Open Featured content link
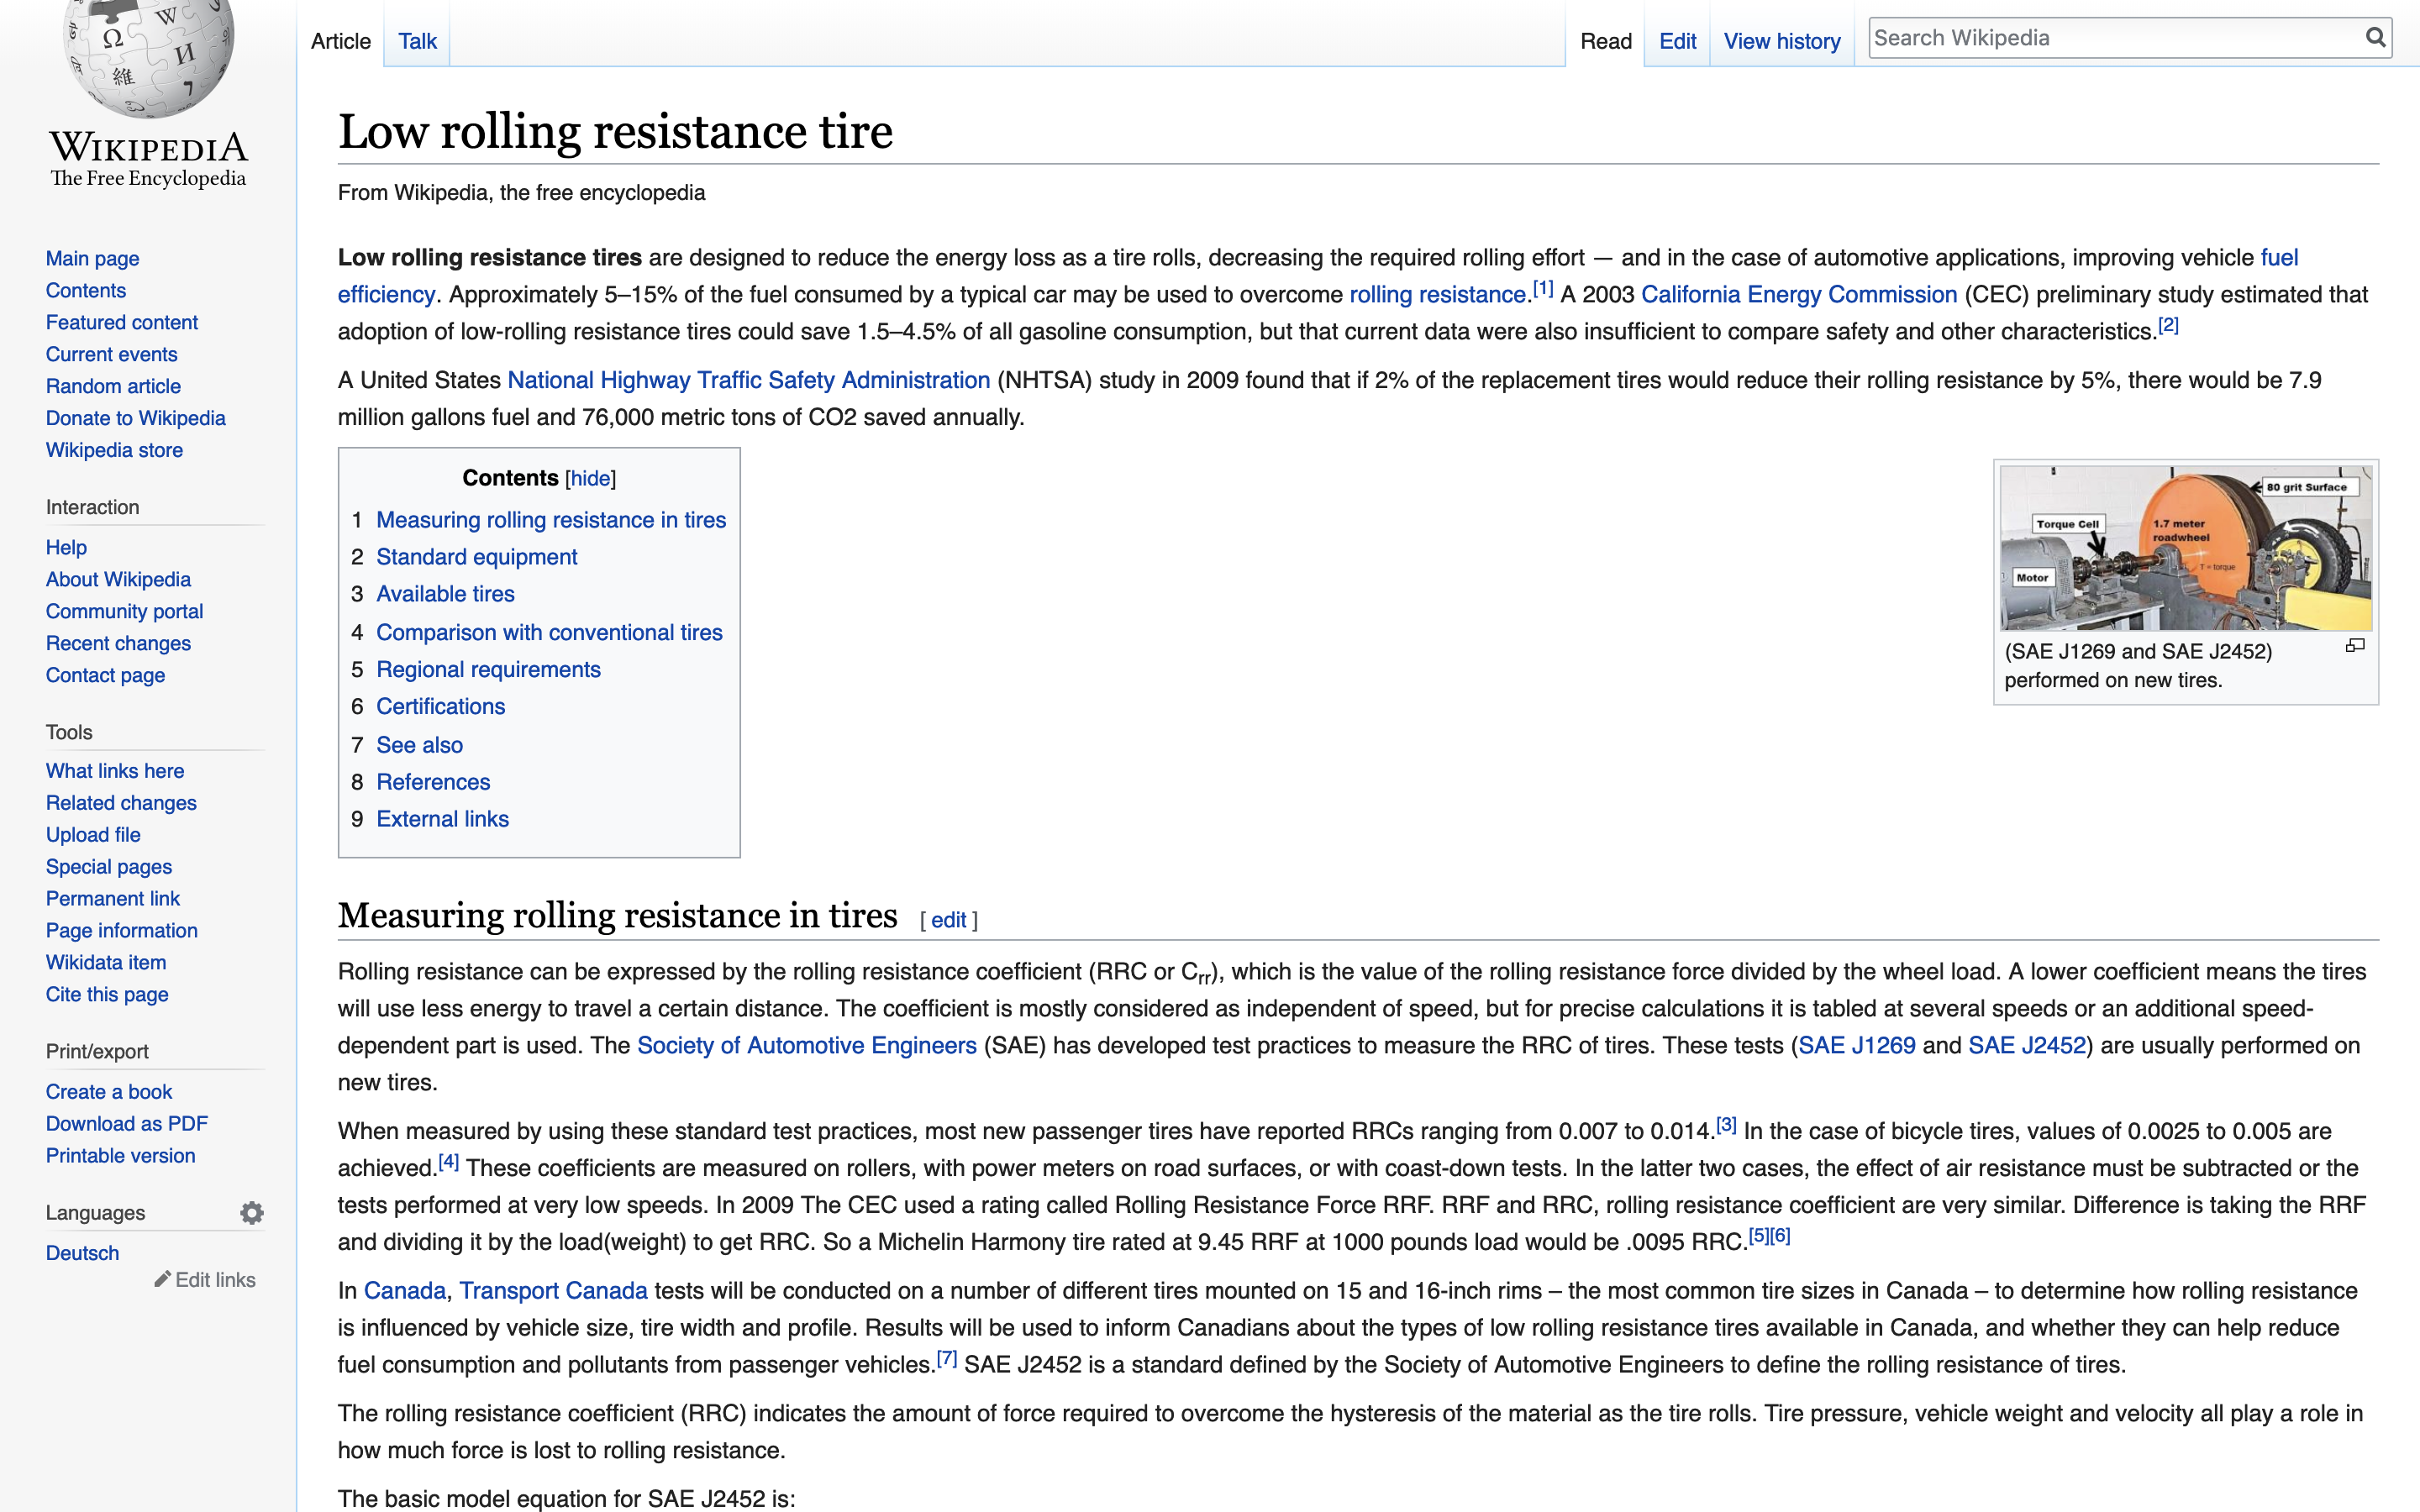Viewport: 2420px width, 1512px height. [122, 322]
